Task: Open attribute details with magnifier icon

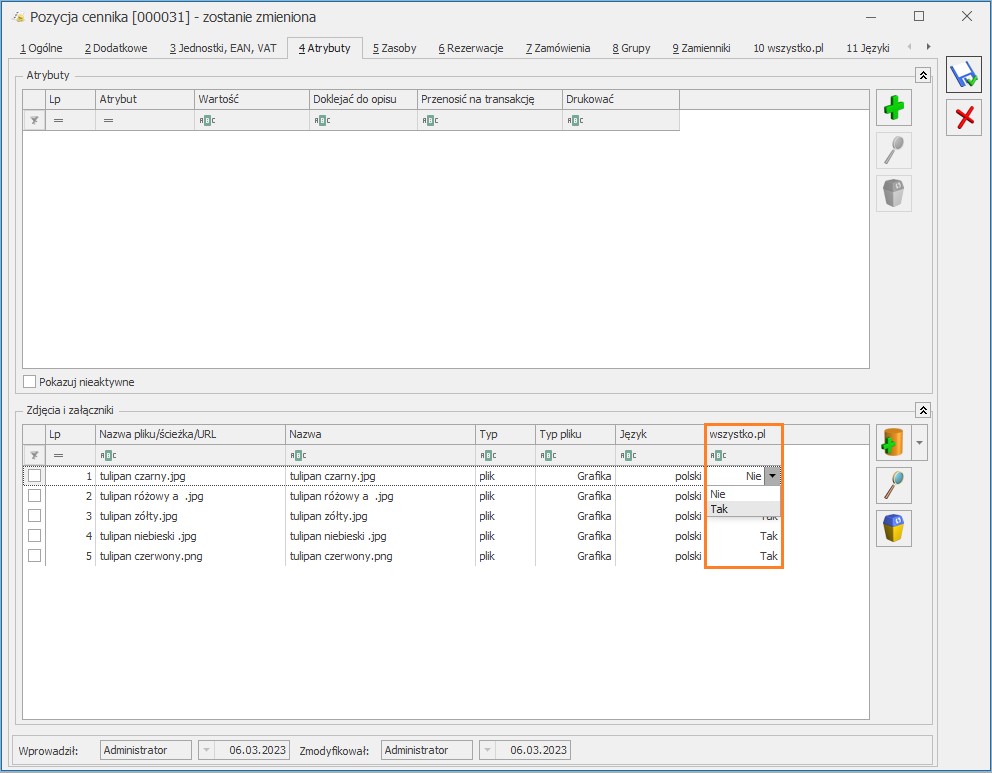Action: (x=893, y=150)
